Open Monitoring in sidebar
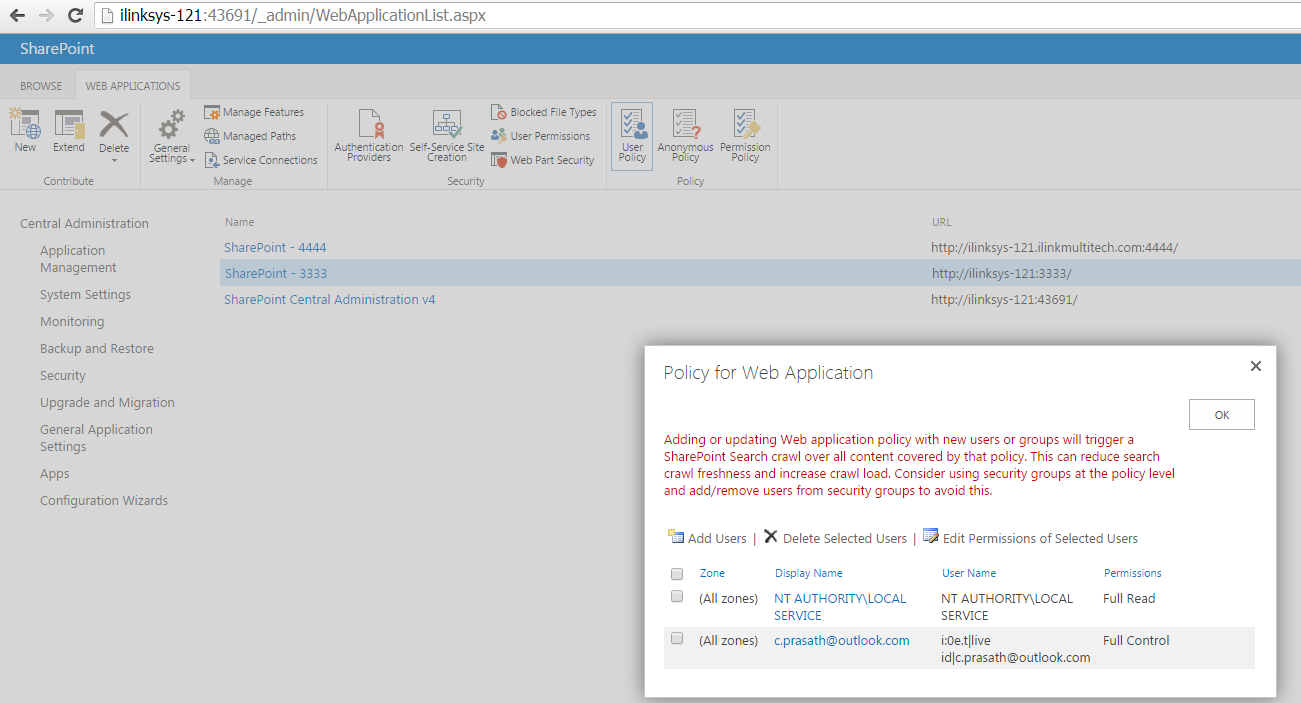The height and width of the screenshot is (703, 1301). [x=72, y=322]
